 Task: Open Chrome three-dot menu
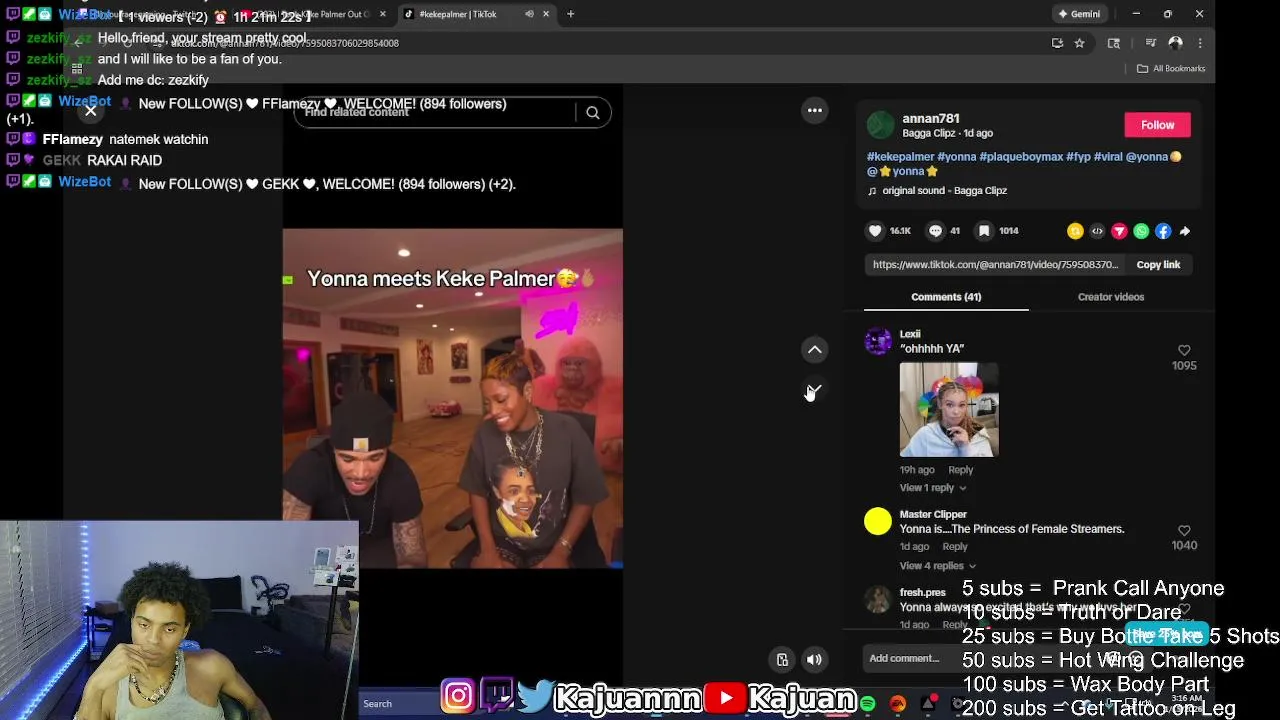1200,43
